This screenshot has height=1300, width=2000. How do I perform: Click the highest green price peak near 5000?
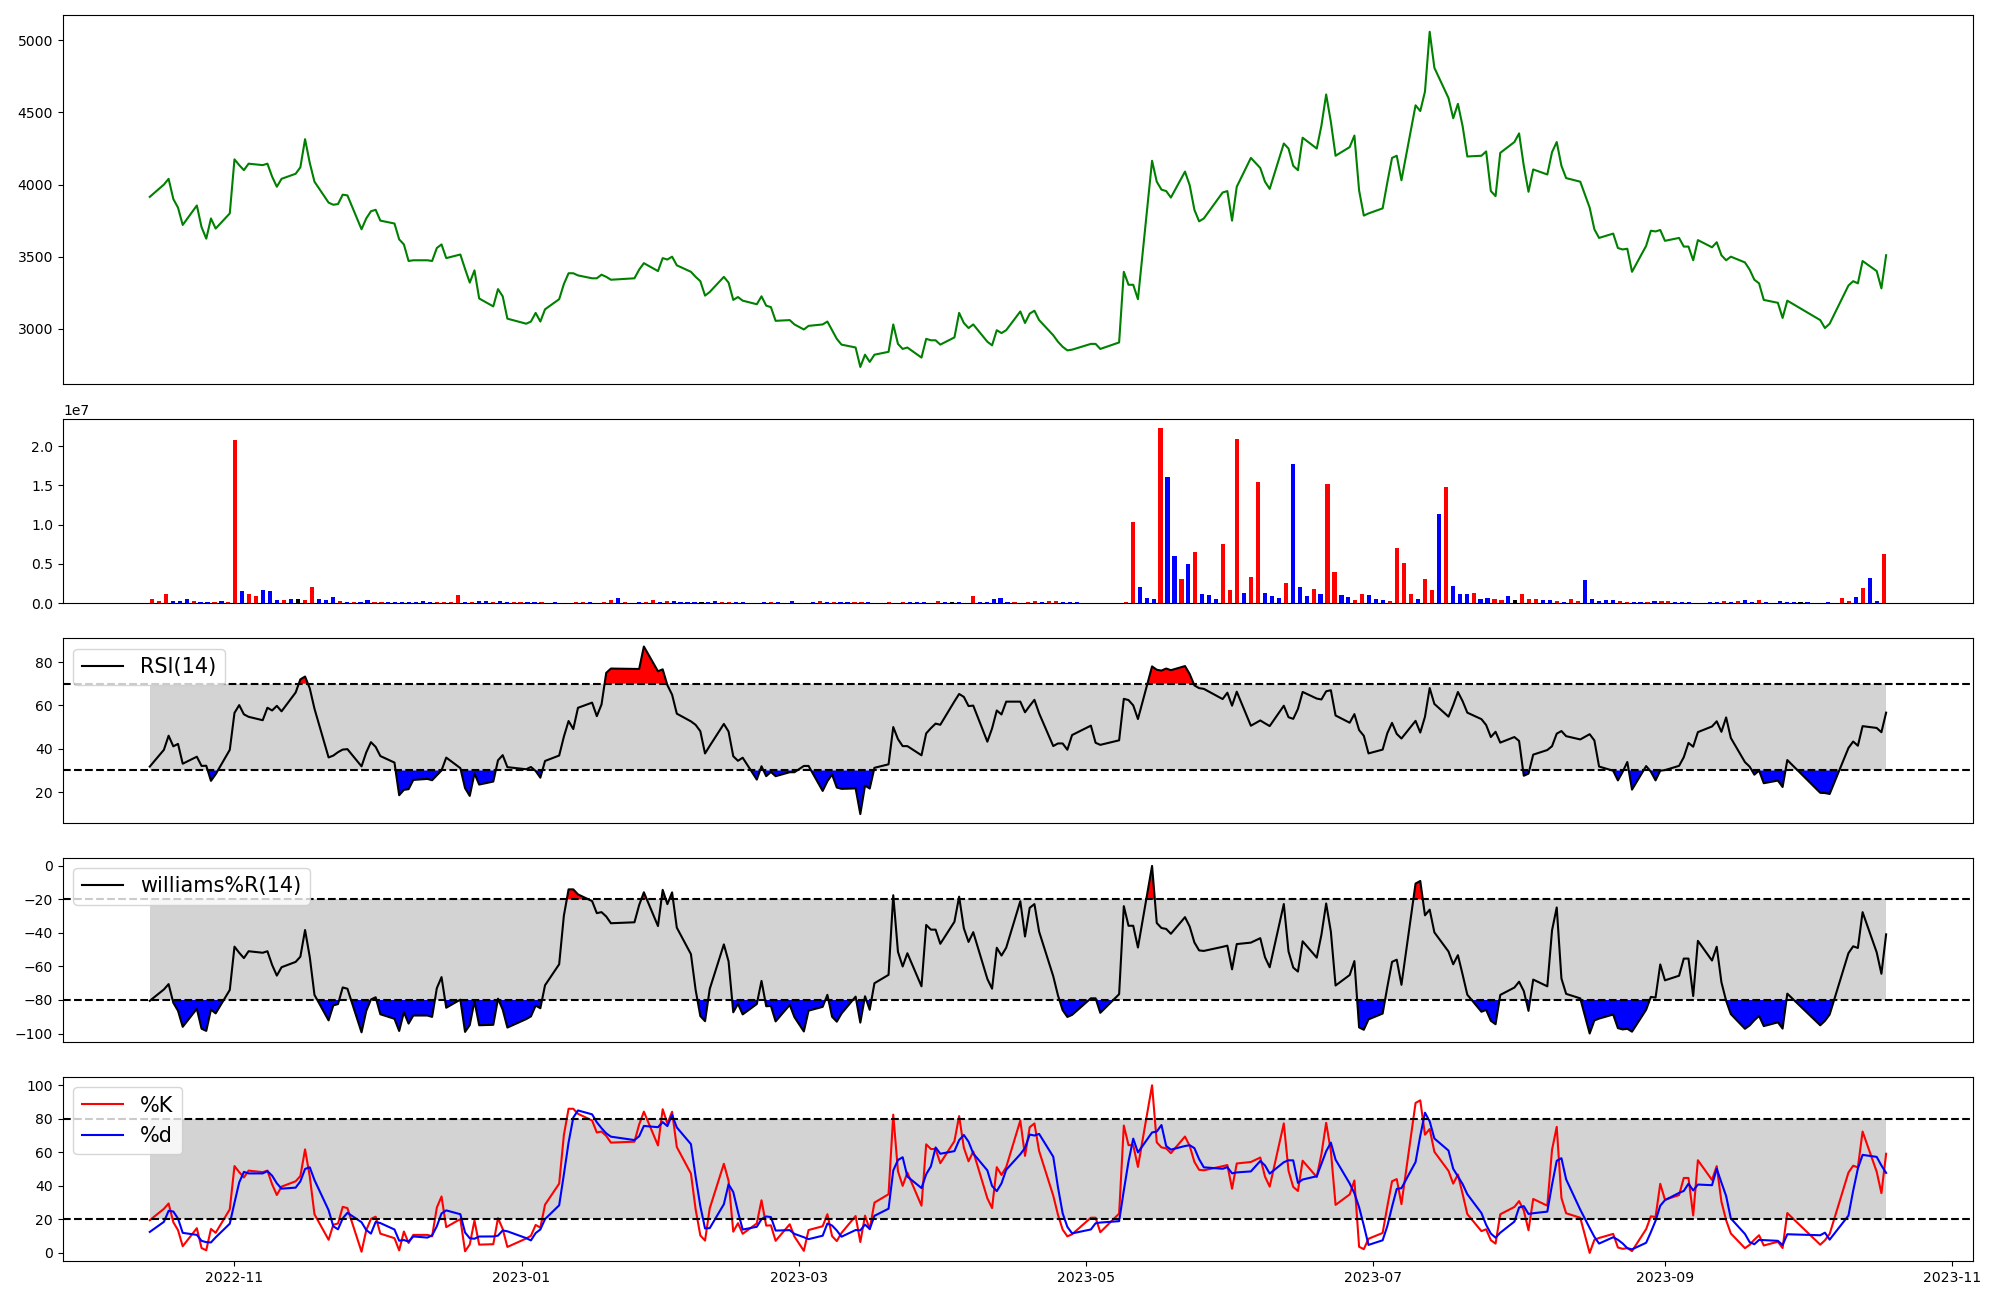tap(1429, 33)
